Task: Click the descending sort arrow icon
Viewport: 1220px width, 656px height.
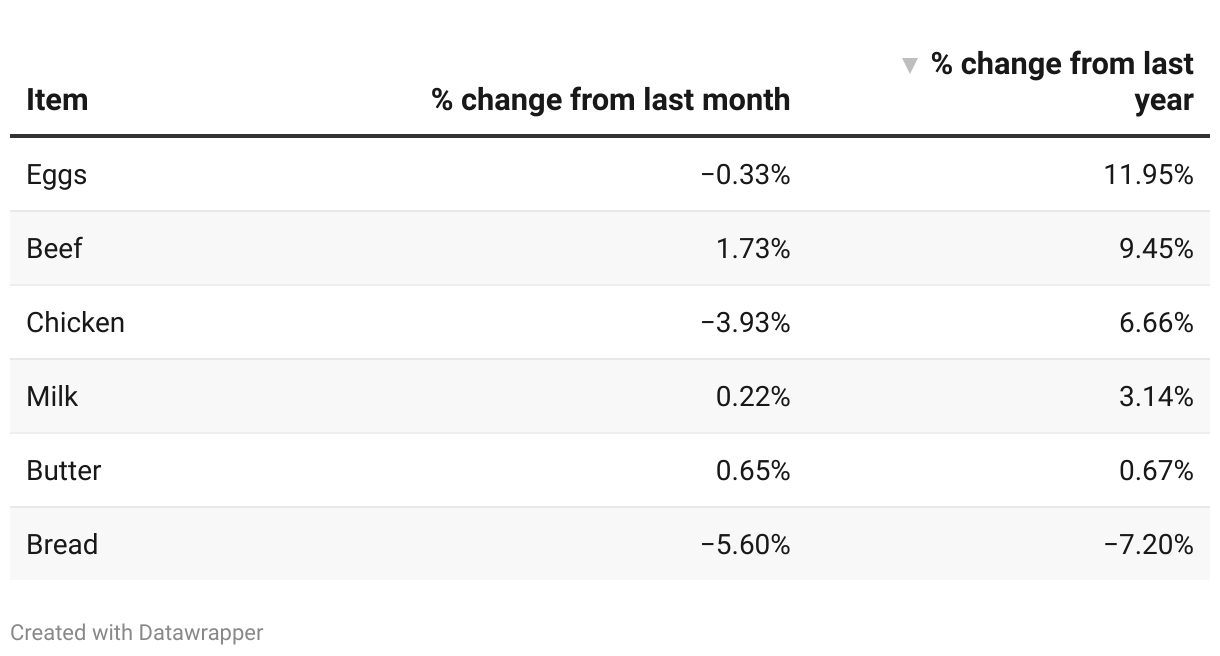Action: (x=909, y=66)
